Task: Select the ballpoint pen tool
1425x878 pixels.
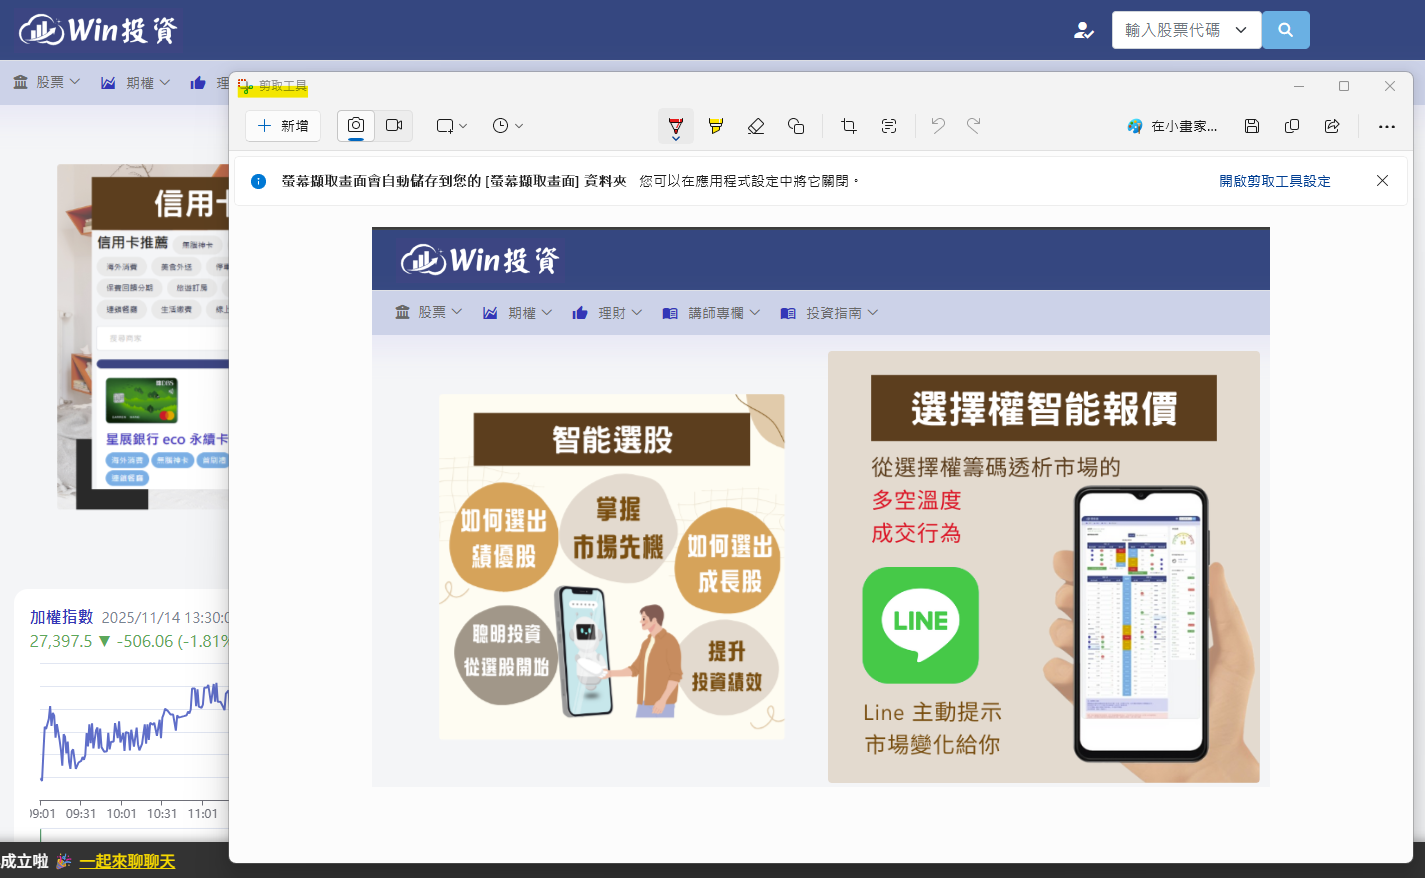Action: (x=676, y=126)
